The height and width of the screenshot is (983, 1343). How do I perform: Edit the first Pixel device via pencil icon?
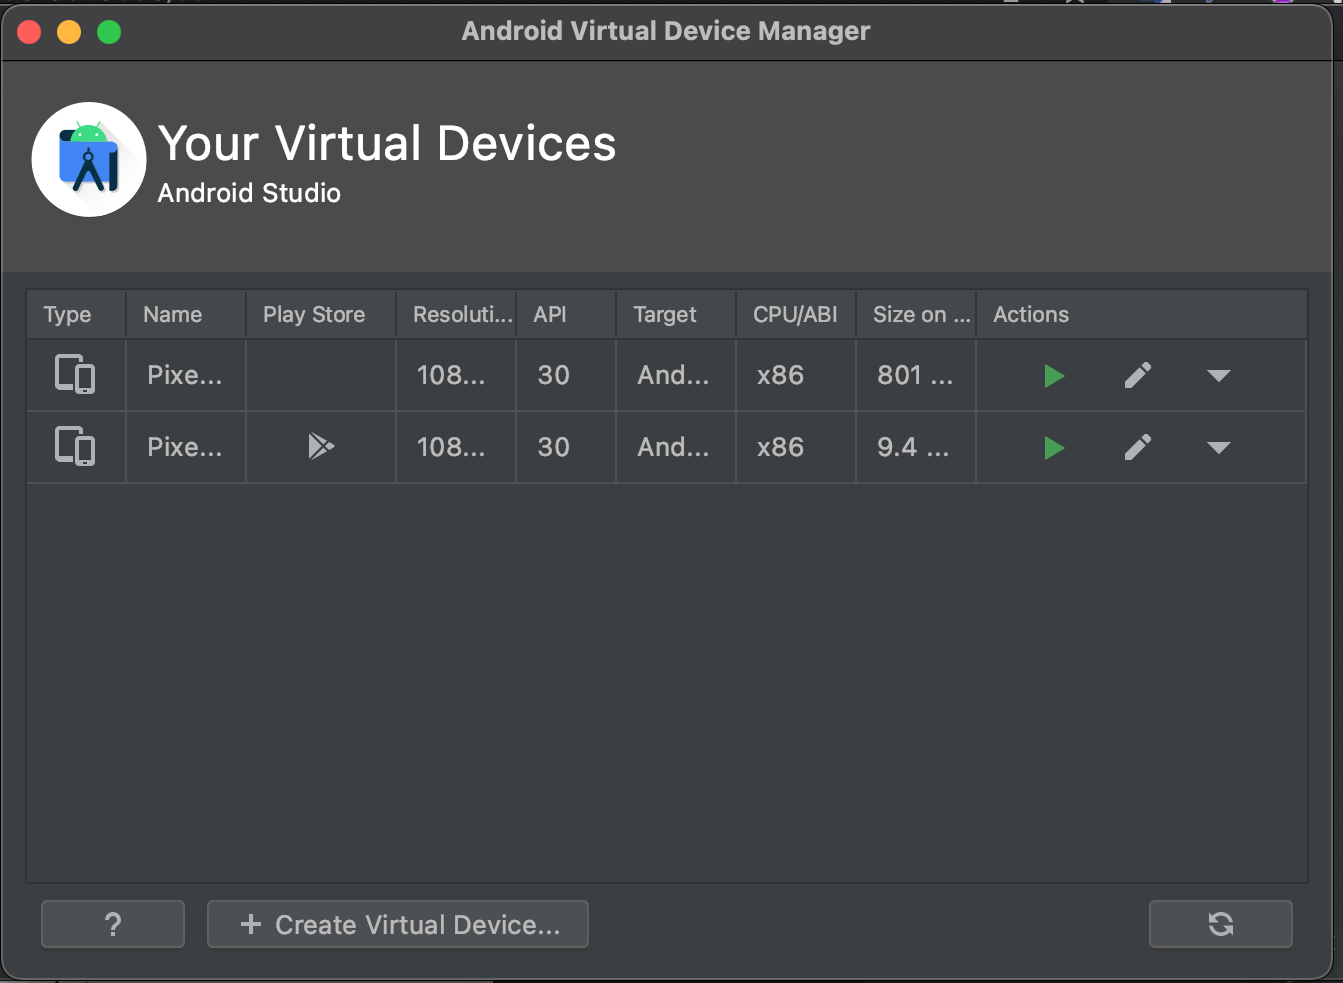pyautogui.click(x=1138, y=375)
